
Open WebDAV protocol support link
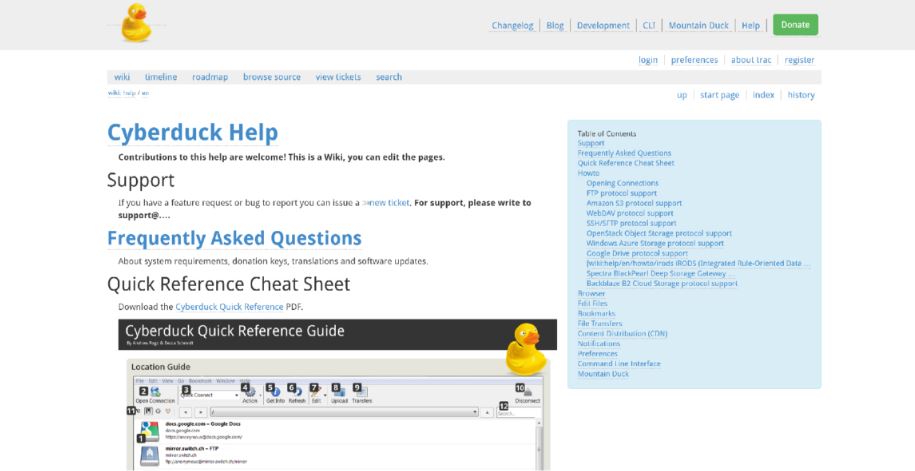[x=630, y=213]
